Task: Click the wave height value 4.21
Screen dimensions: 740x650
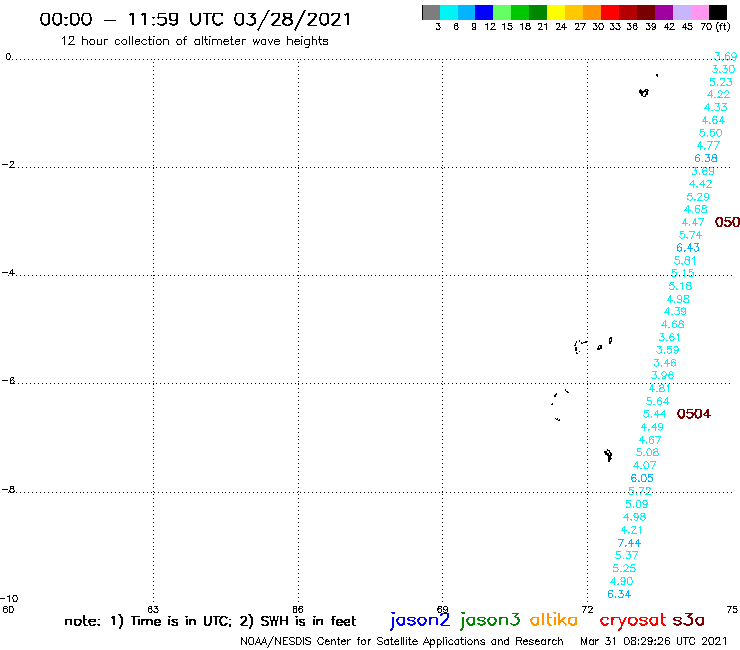Action: [631, 530]
